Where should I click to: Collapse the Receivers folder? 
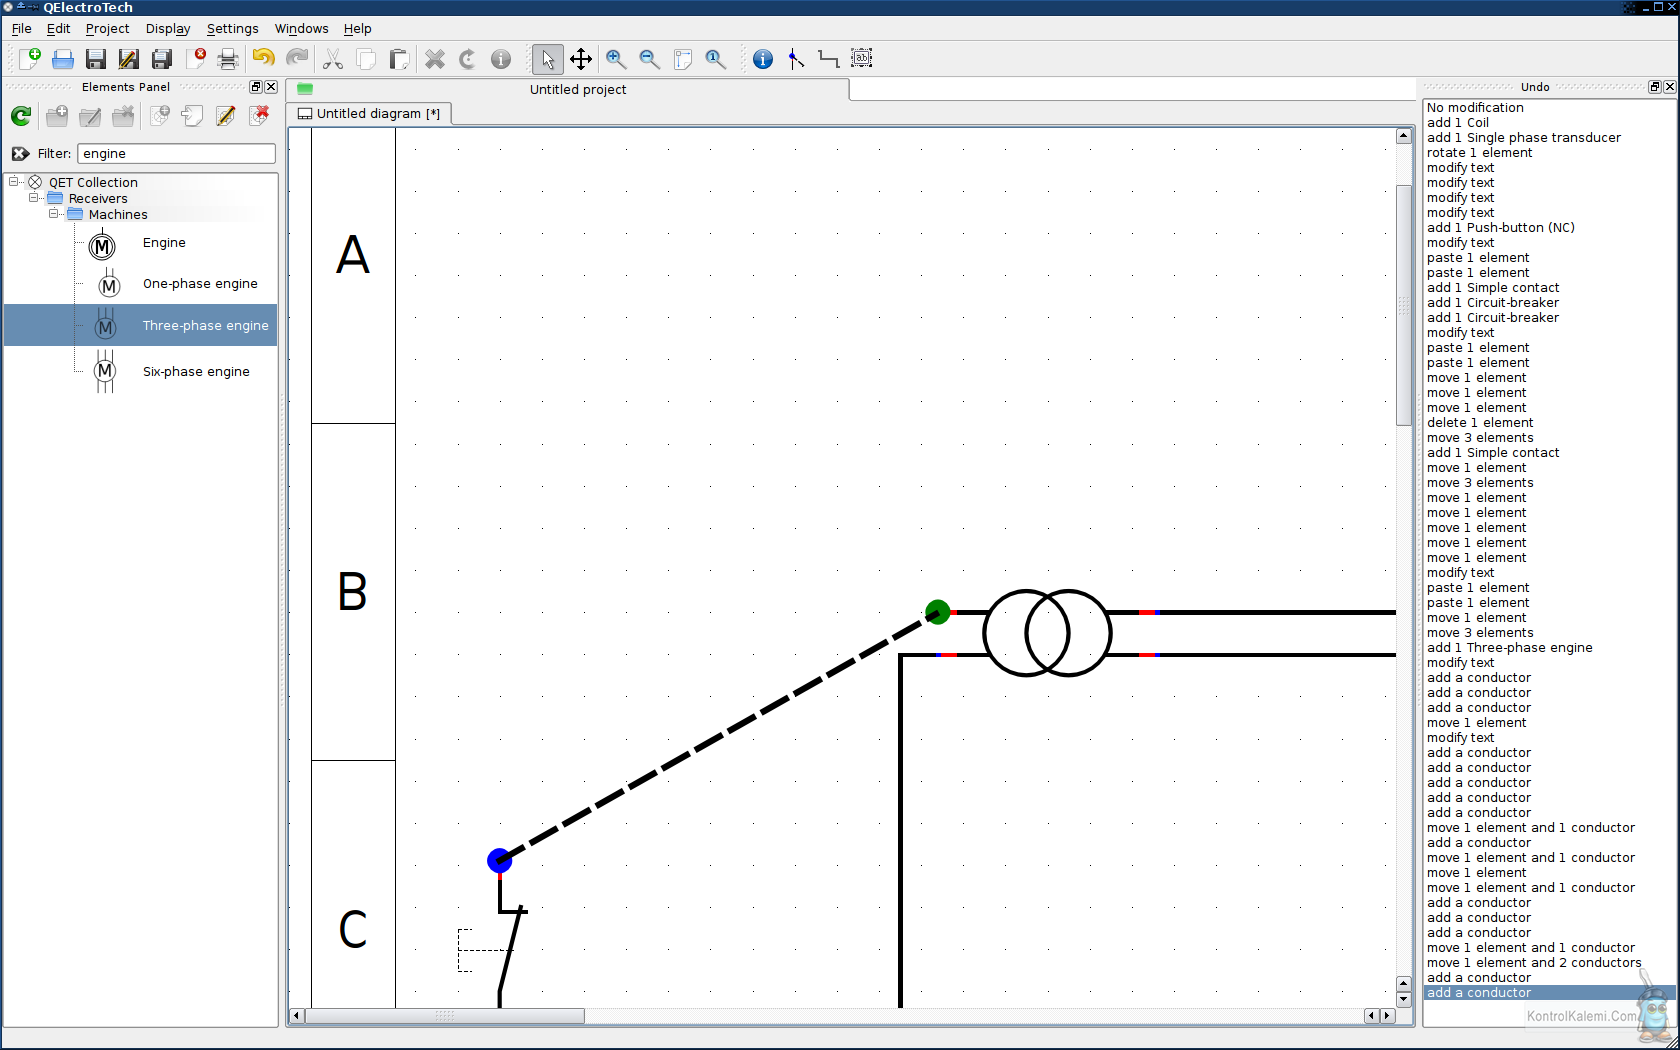click(x=34, y=198)
